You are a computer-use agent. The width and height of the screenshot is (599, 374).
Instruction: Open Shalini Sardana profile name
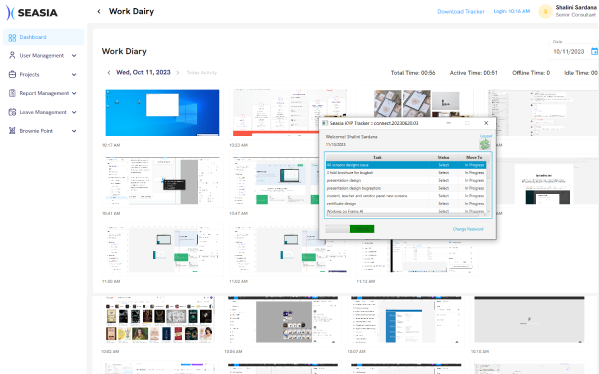(576, 8)
